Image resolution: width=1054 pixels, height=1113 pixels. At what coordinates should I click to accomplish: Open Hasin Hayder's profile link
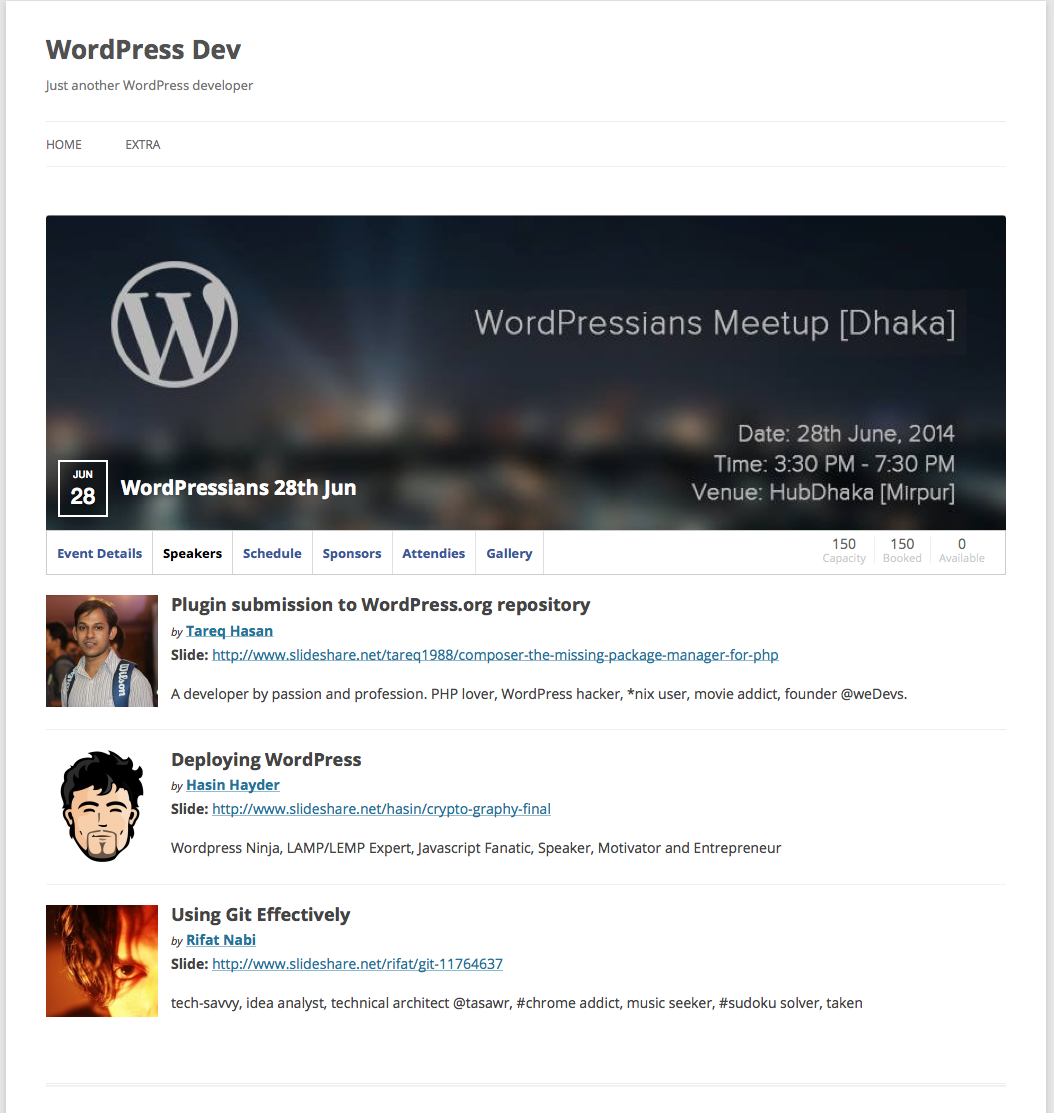point(233,785)
